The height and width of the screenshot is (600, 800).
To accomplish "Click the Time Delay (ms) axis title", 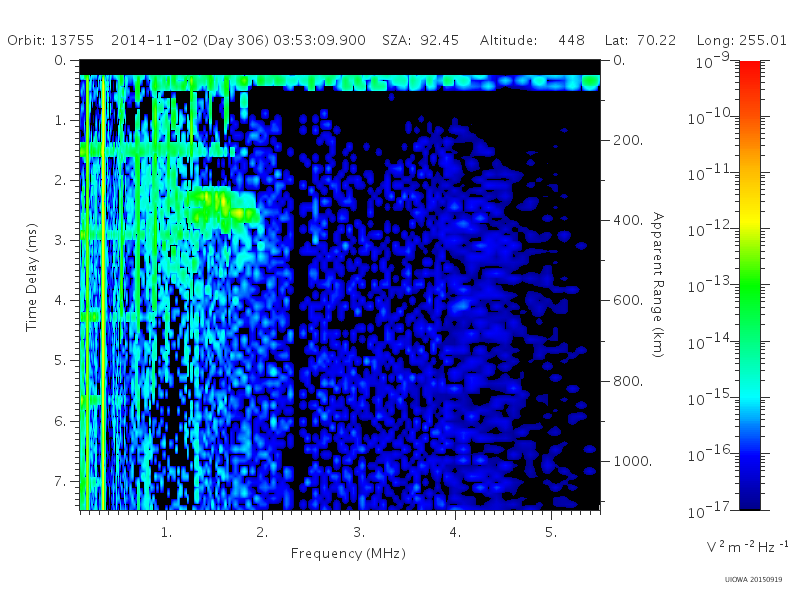I will [32, 277].
